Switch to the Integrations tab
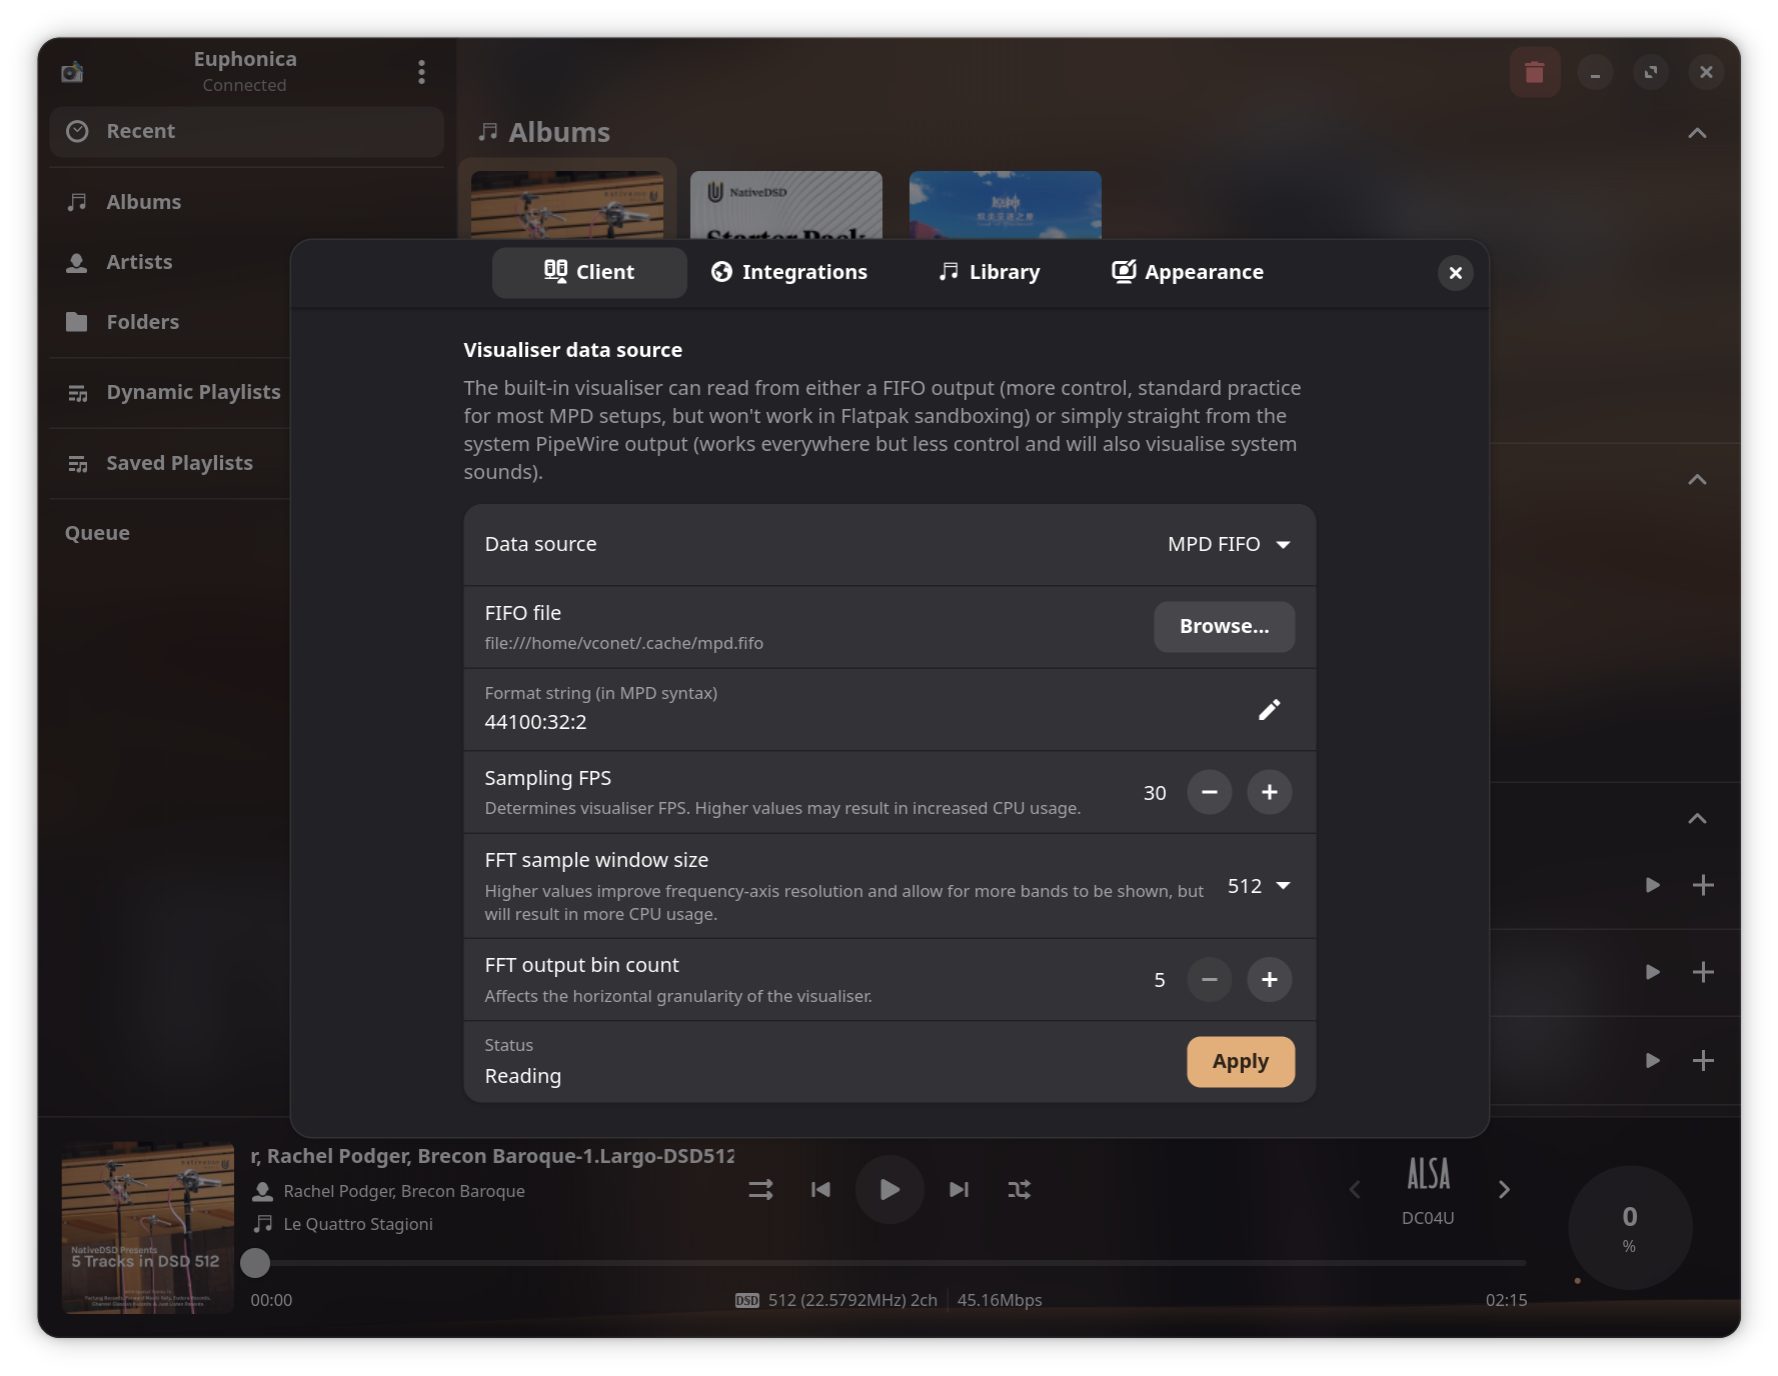The height and width of the screenshot is (1376, 1778). 789,272
